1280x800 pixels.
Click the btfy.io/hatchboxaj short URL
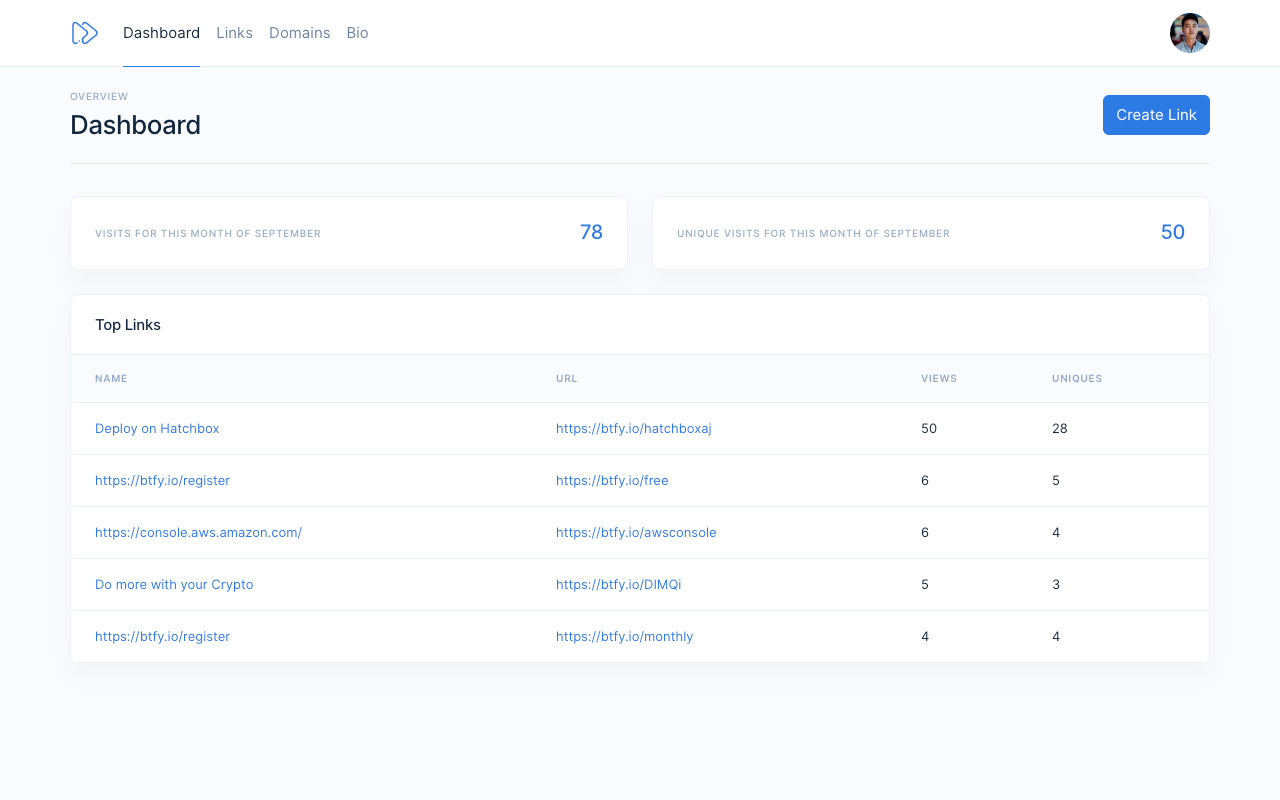(633, 428)
